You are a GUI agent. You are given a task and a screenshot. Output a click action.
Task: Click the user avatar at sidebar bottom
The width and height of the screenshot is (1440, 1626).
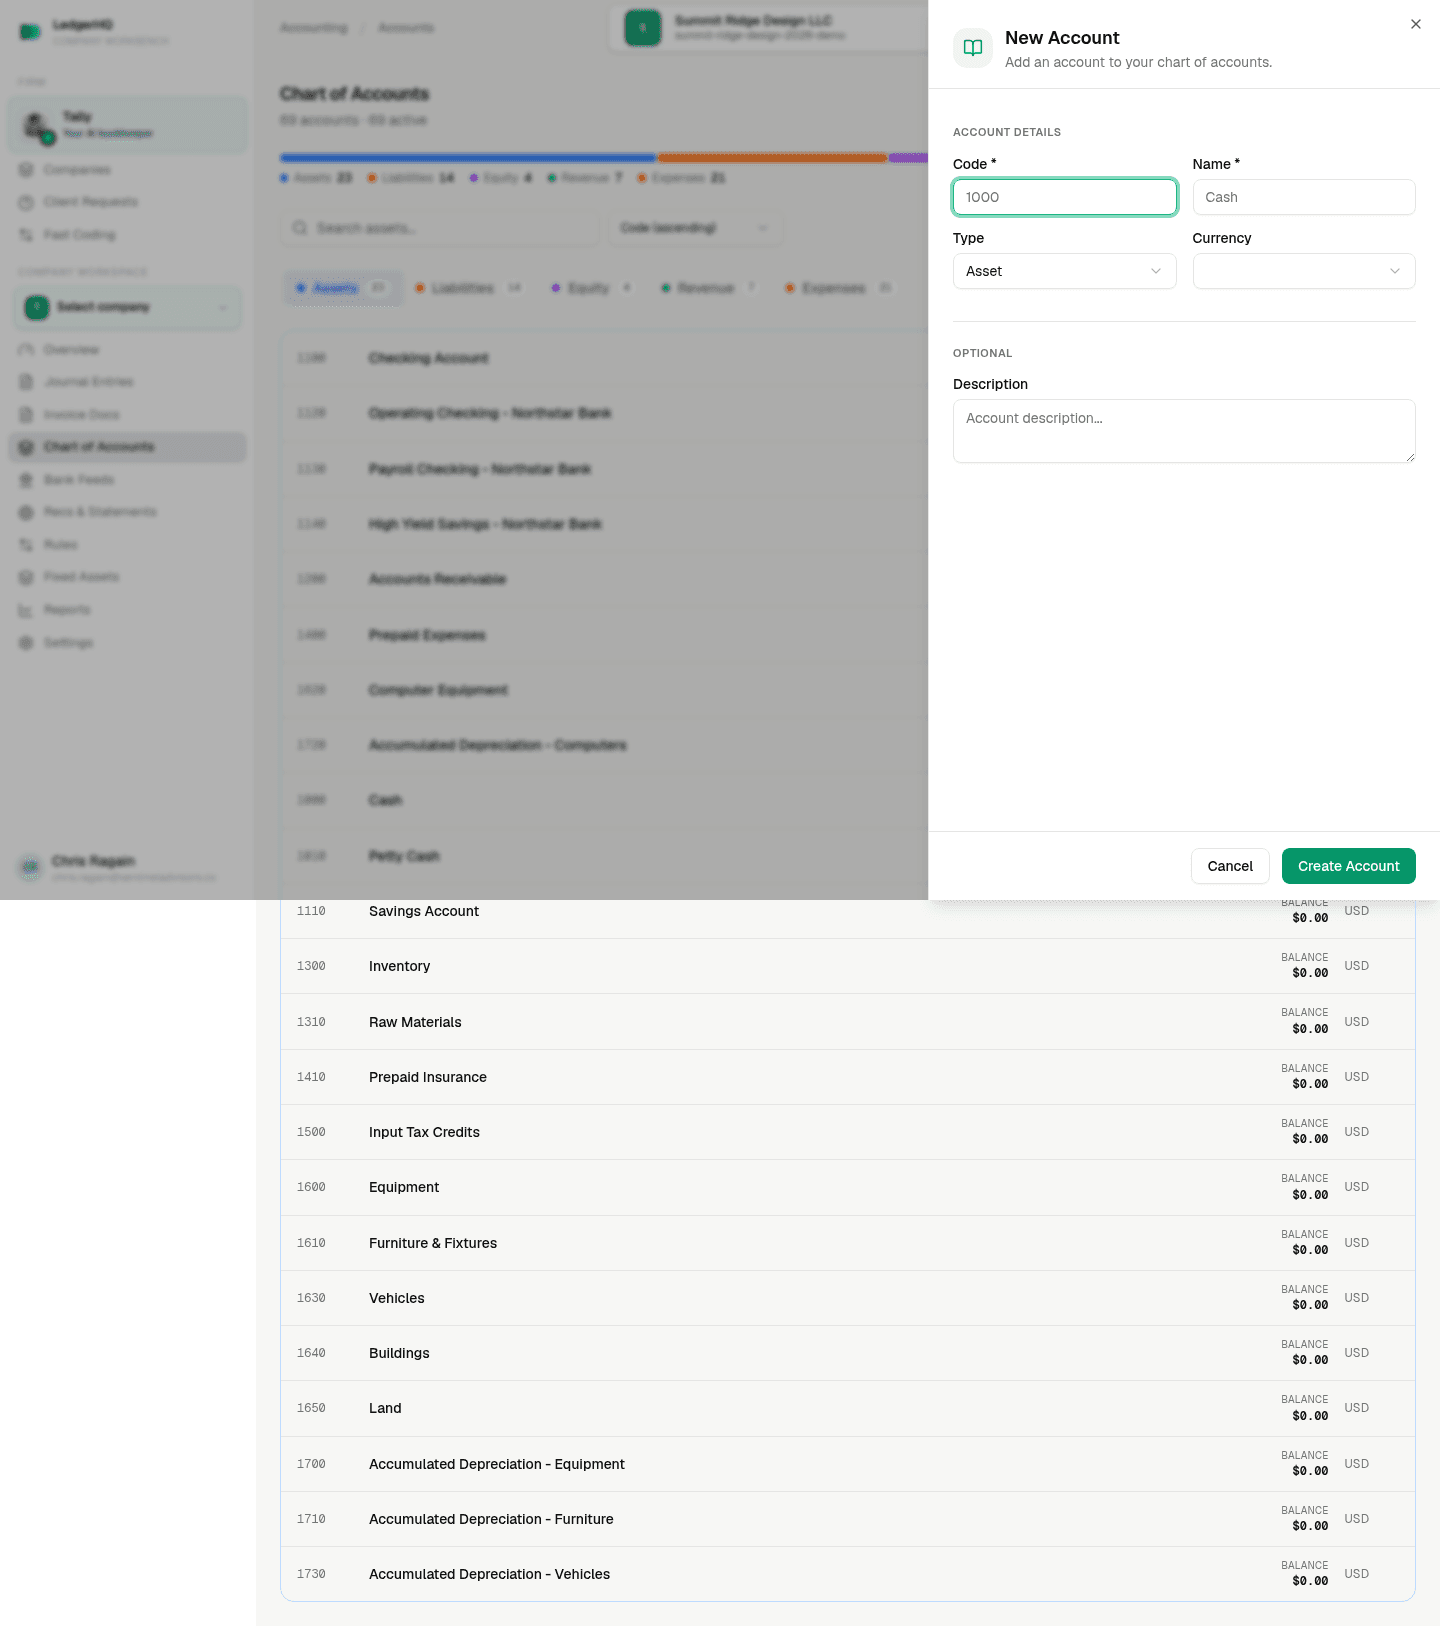pyautogui.click(x=31, y=867)
